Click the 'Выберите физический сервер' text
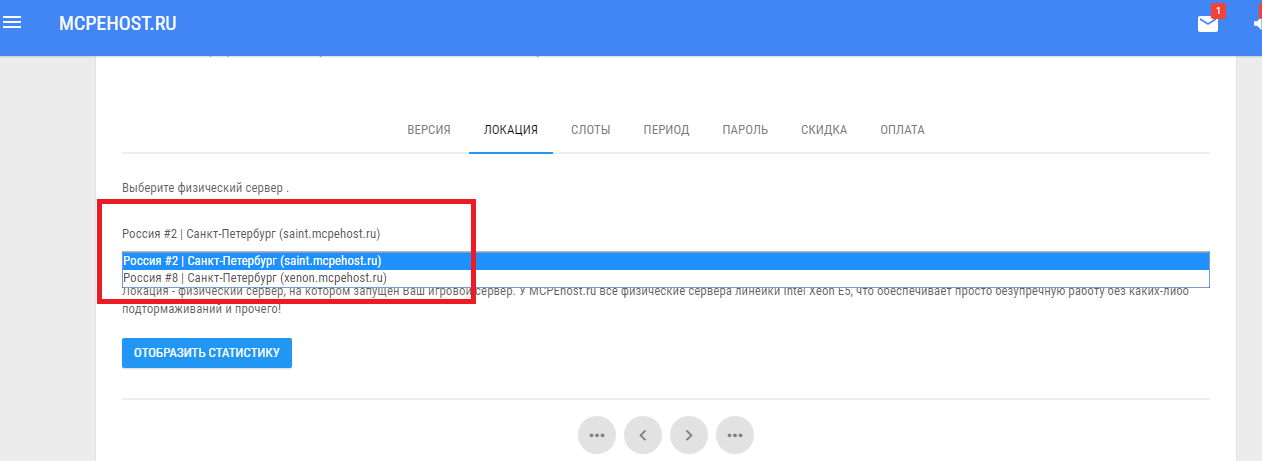 click(205, 188)
